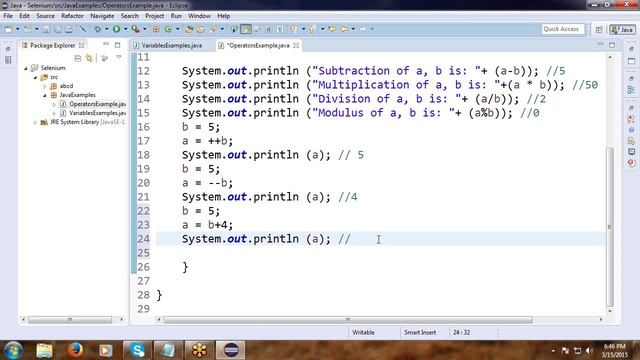This screenshot has height=360, width=640.
Task: Toggle Mark Occurrences highlighted toolbar button
Action: point(246,29)
